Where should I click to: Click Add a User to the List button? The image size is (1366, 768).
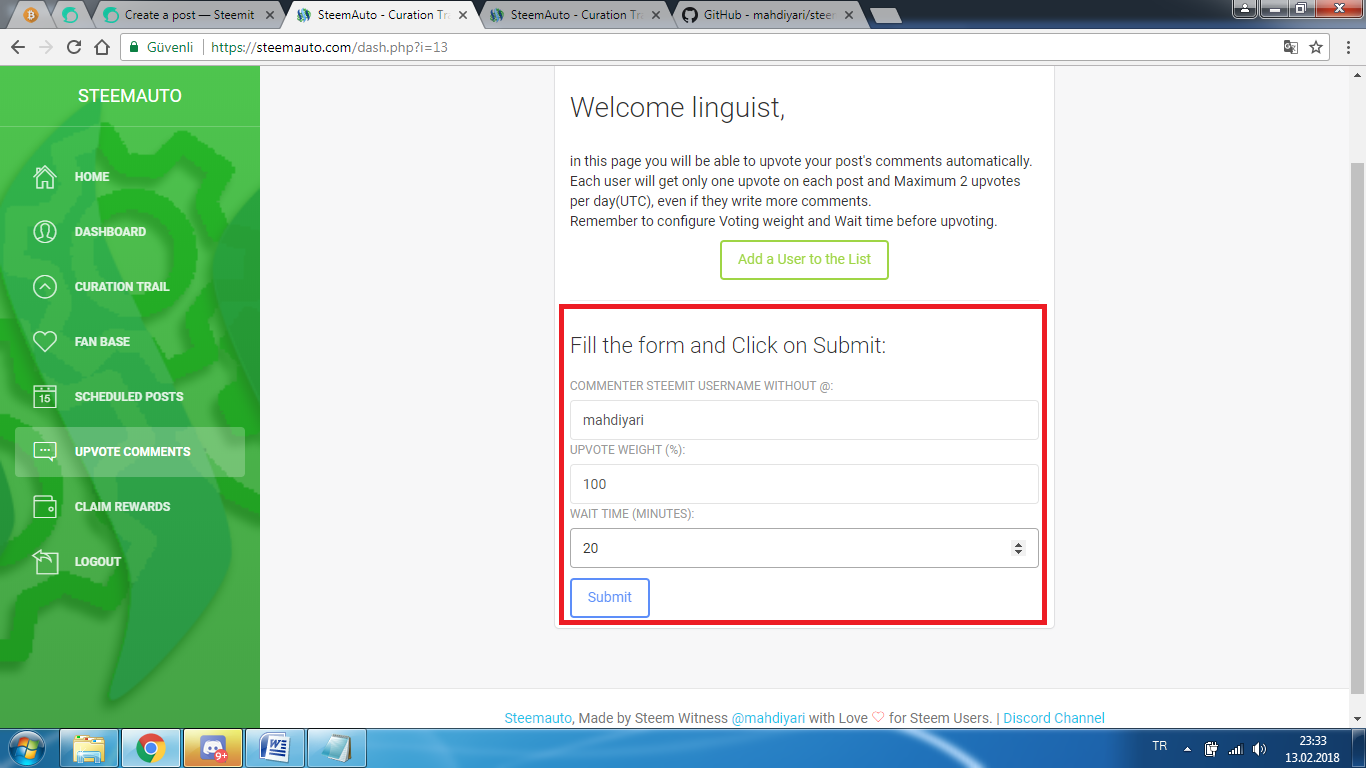(804, 259)
